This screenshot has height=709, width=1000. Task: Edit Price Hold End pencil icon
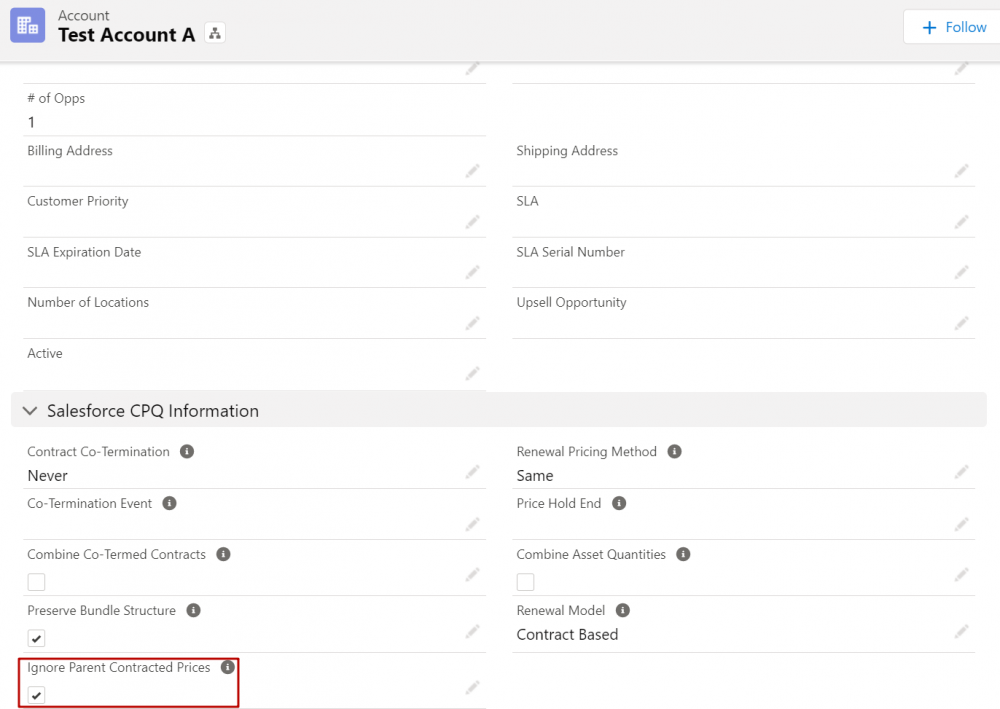[x=961, y=524]
